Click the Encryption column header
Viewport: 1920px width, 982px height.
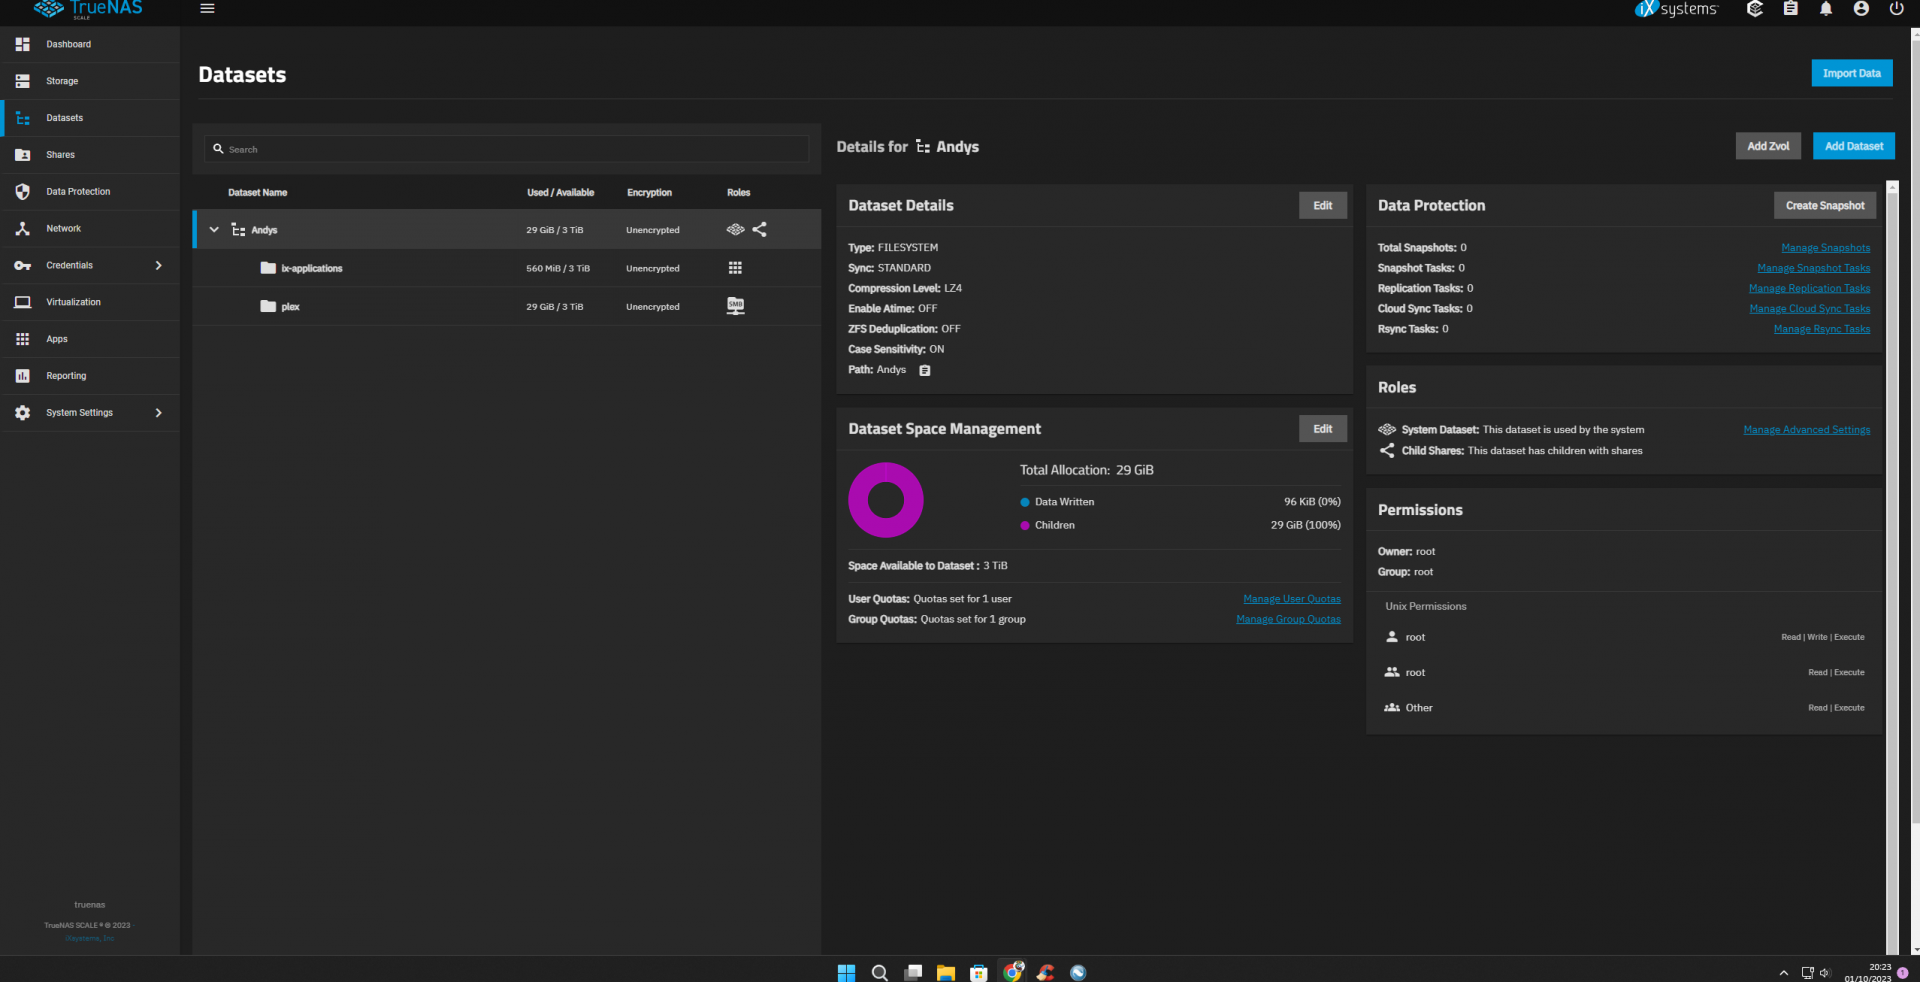649,193
